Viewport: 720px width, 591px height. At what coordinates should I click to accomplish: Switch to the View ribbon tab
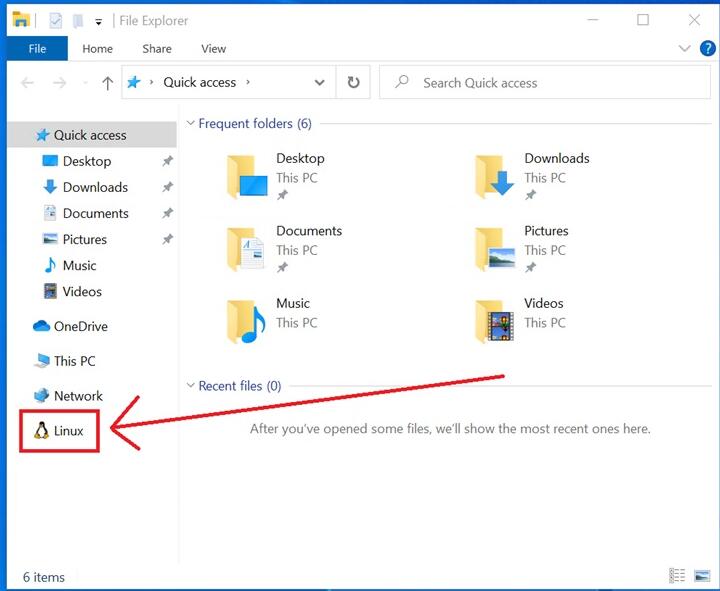pos(214,49)
